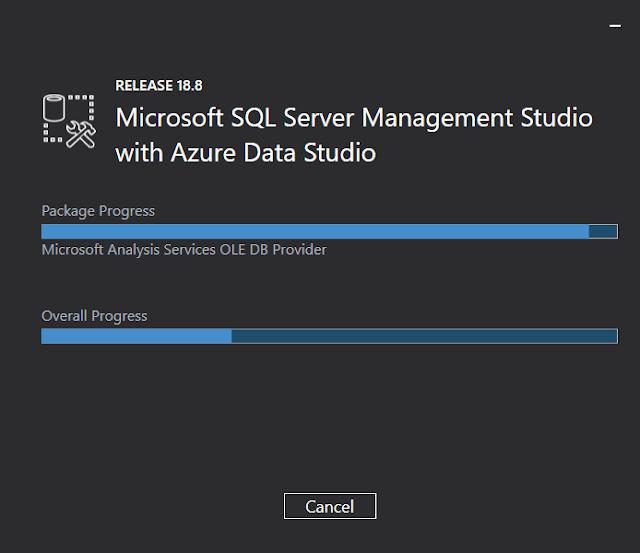
Task: Click the Package Progress label
Action: click(x=98, y=211)
